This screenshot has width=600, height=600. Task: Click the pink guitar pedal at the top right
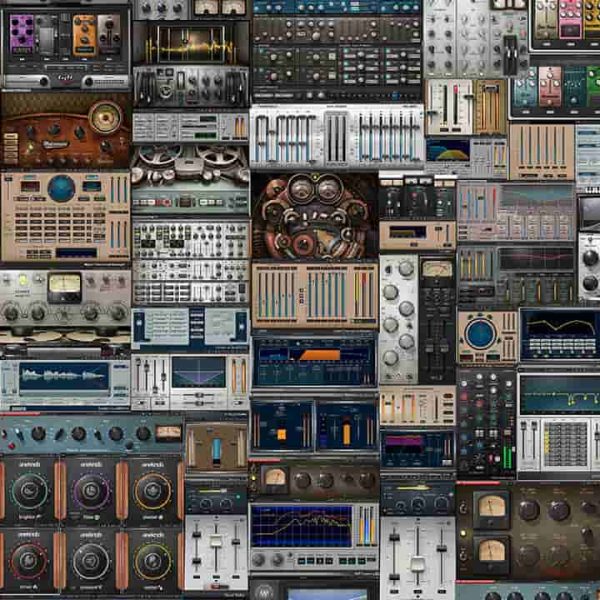click(x=570, y=19)
